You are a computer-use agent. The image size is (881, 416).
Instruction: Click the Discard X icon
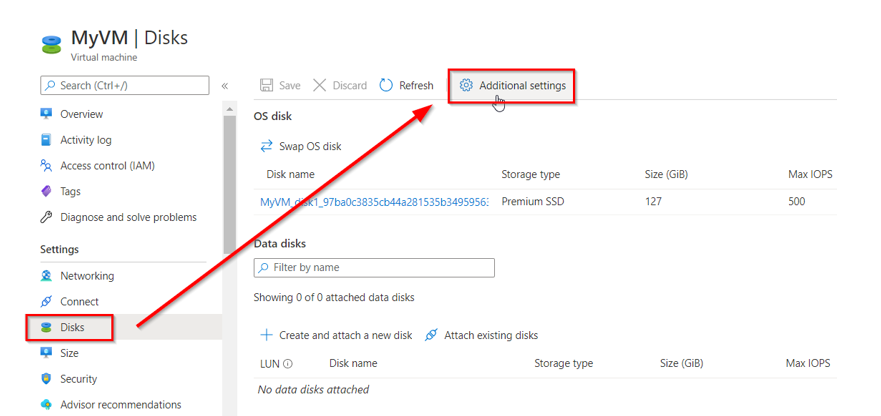(x=320, y=86)
